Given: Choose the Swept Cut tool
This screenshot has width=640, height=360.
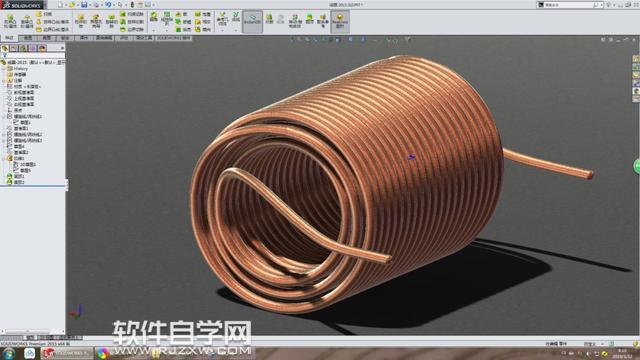Looking at the screenshot, I should [x=132, y=14].
